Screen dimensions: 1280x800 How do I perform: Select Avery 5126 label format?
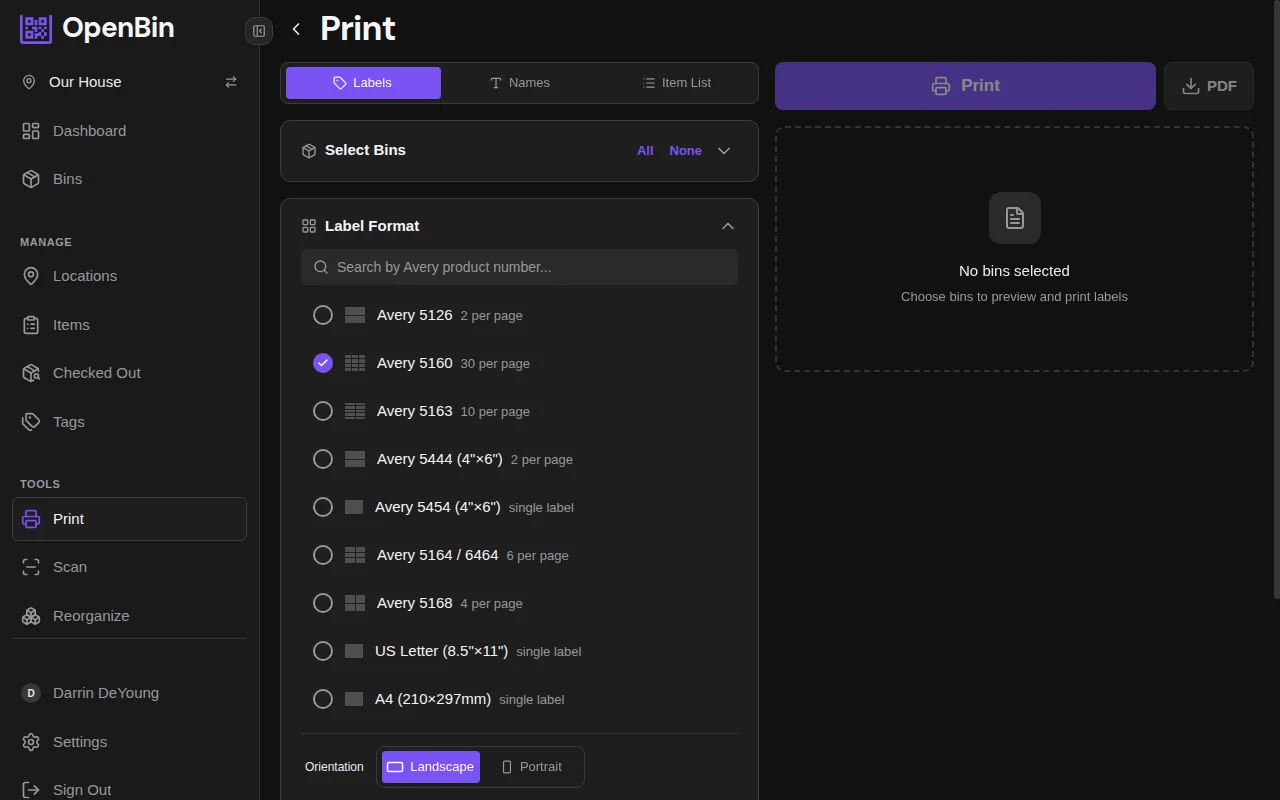(x=323, y=315)
